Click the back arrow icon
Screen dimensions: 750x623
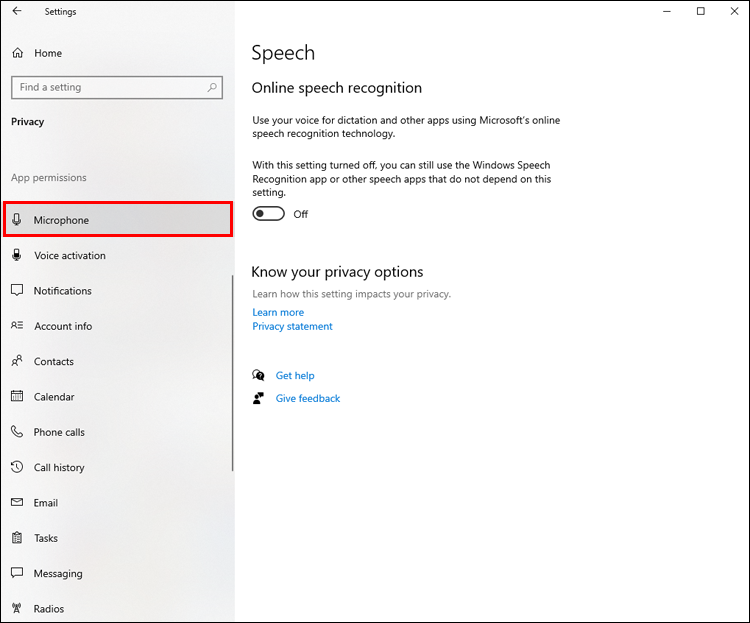[17, 12]
